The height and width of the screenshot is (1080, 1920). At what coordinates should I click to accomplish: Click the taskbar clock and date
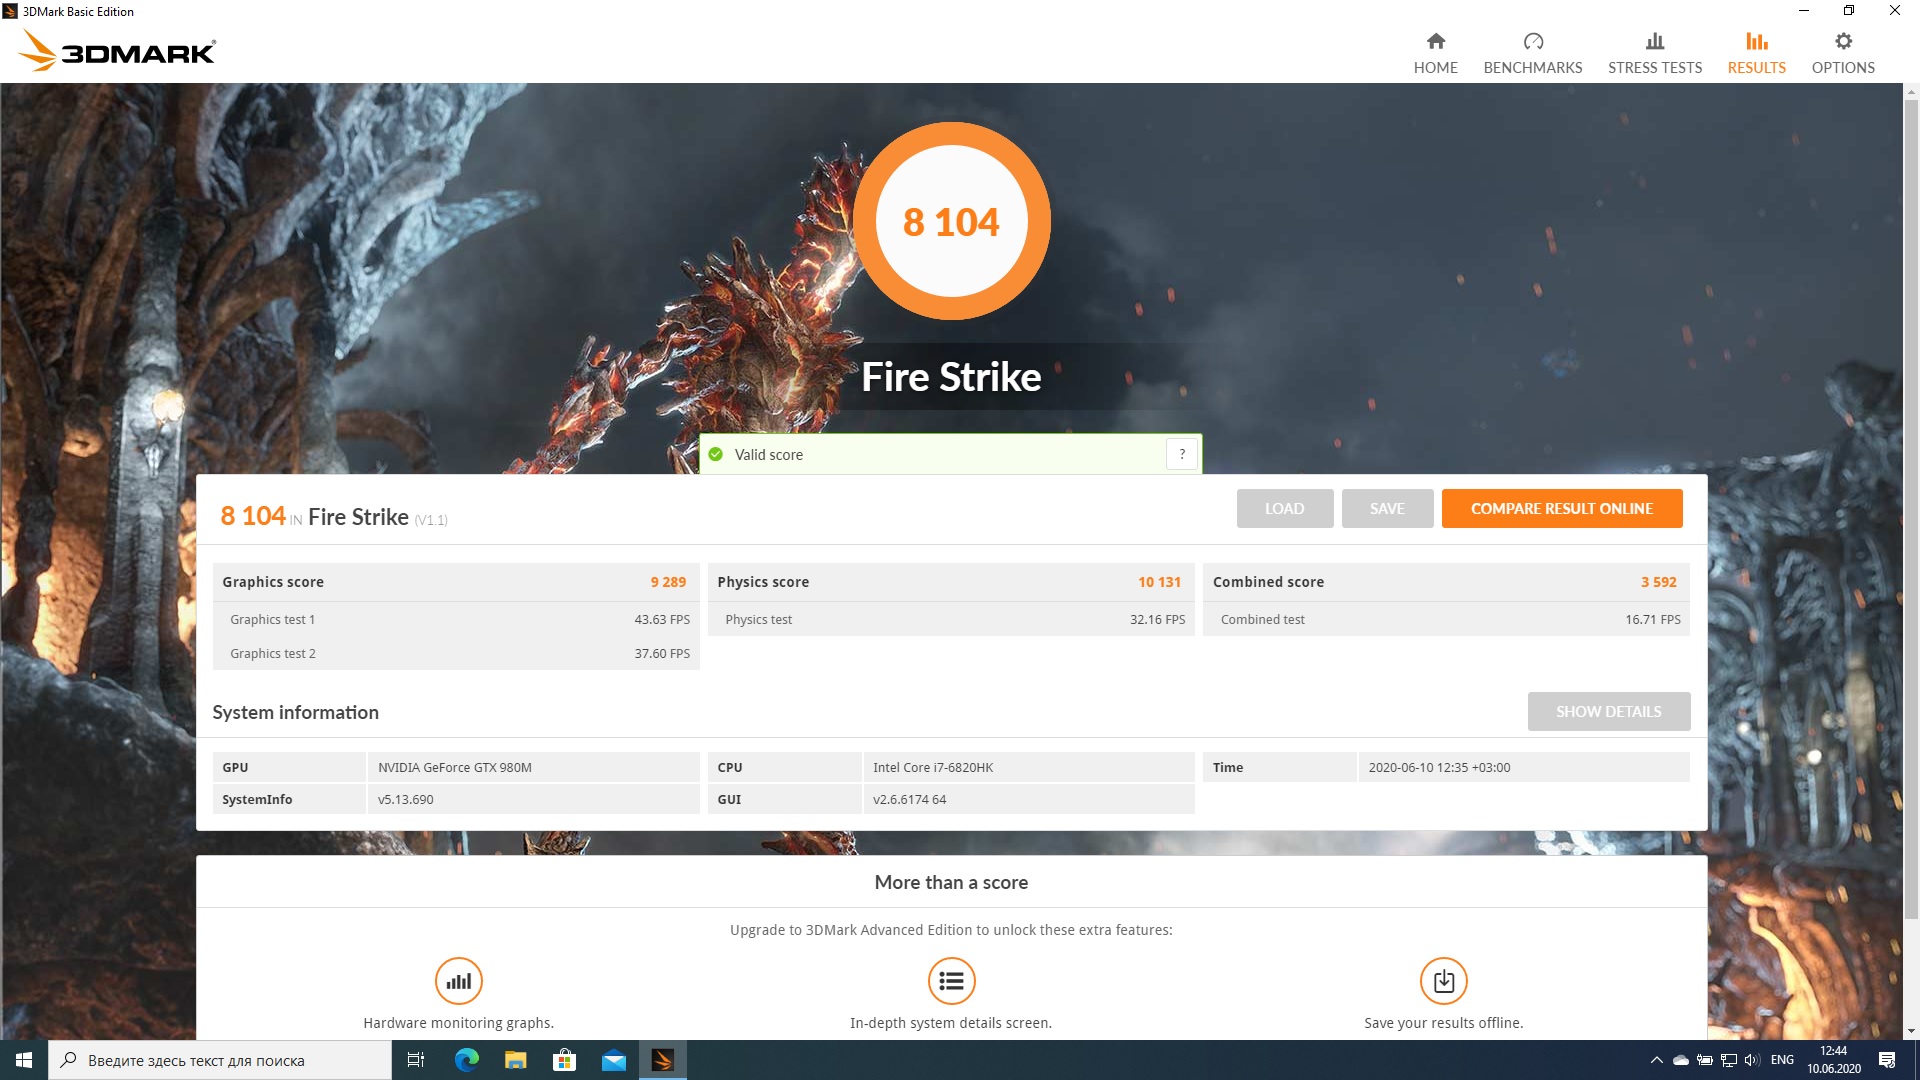pos(1833,1060)
